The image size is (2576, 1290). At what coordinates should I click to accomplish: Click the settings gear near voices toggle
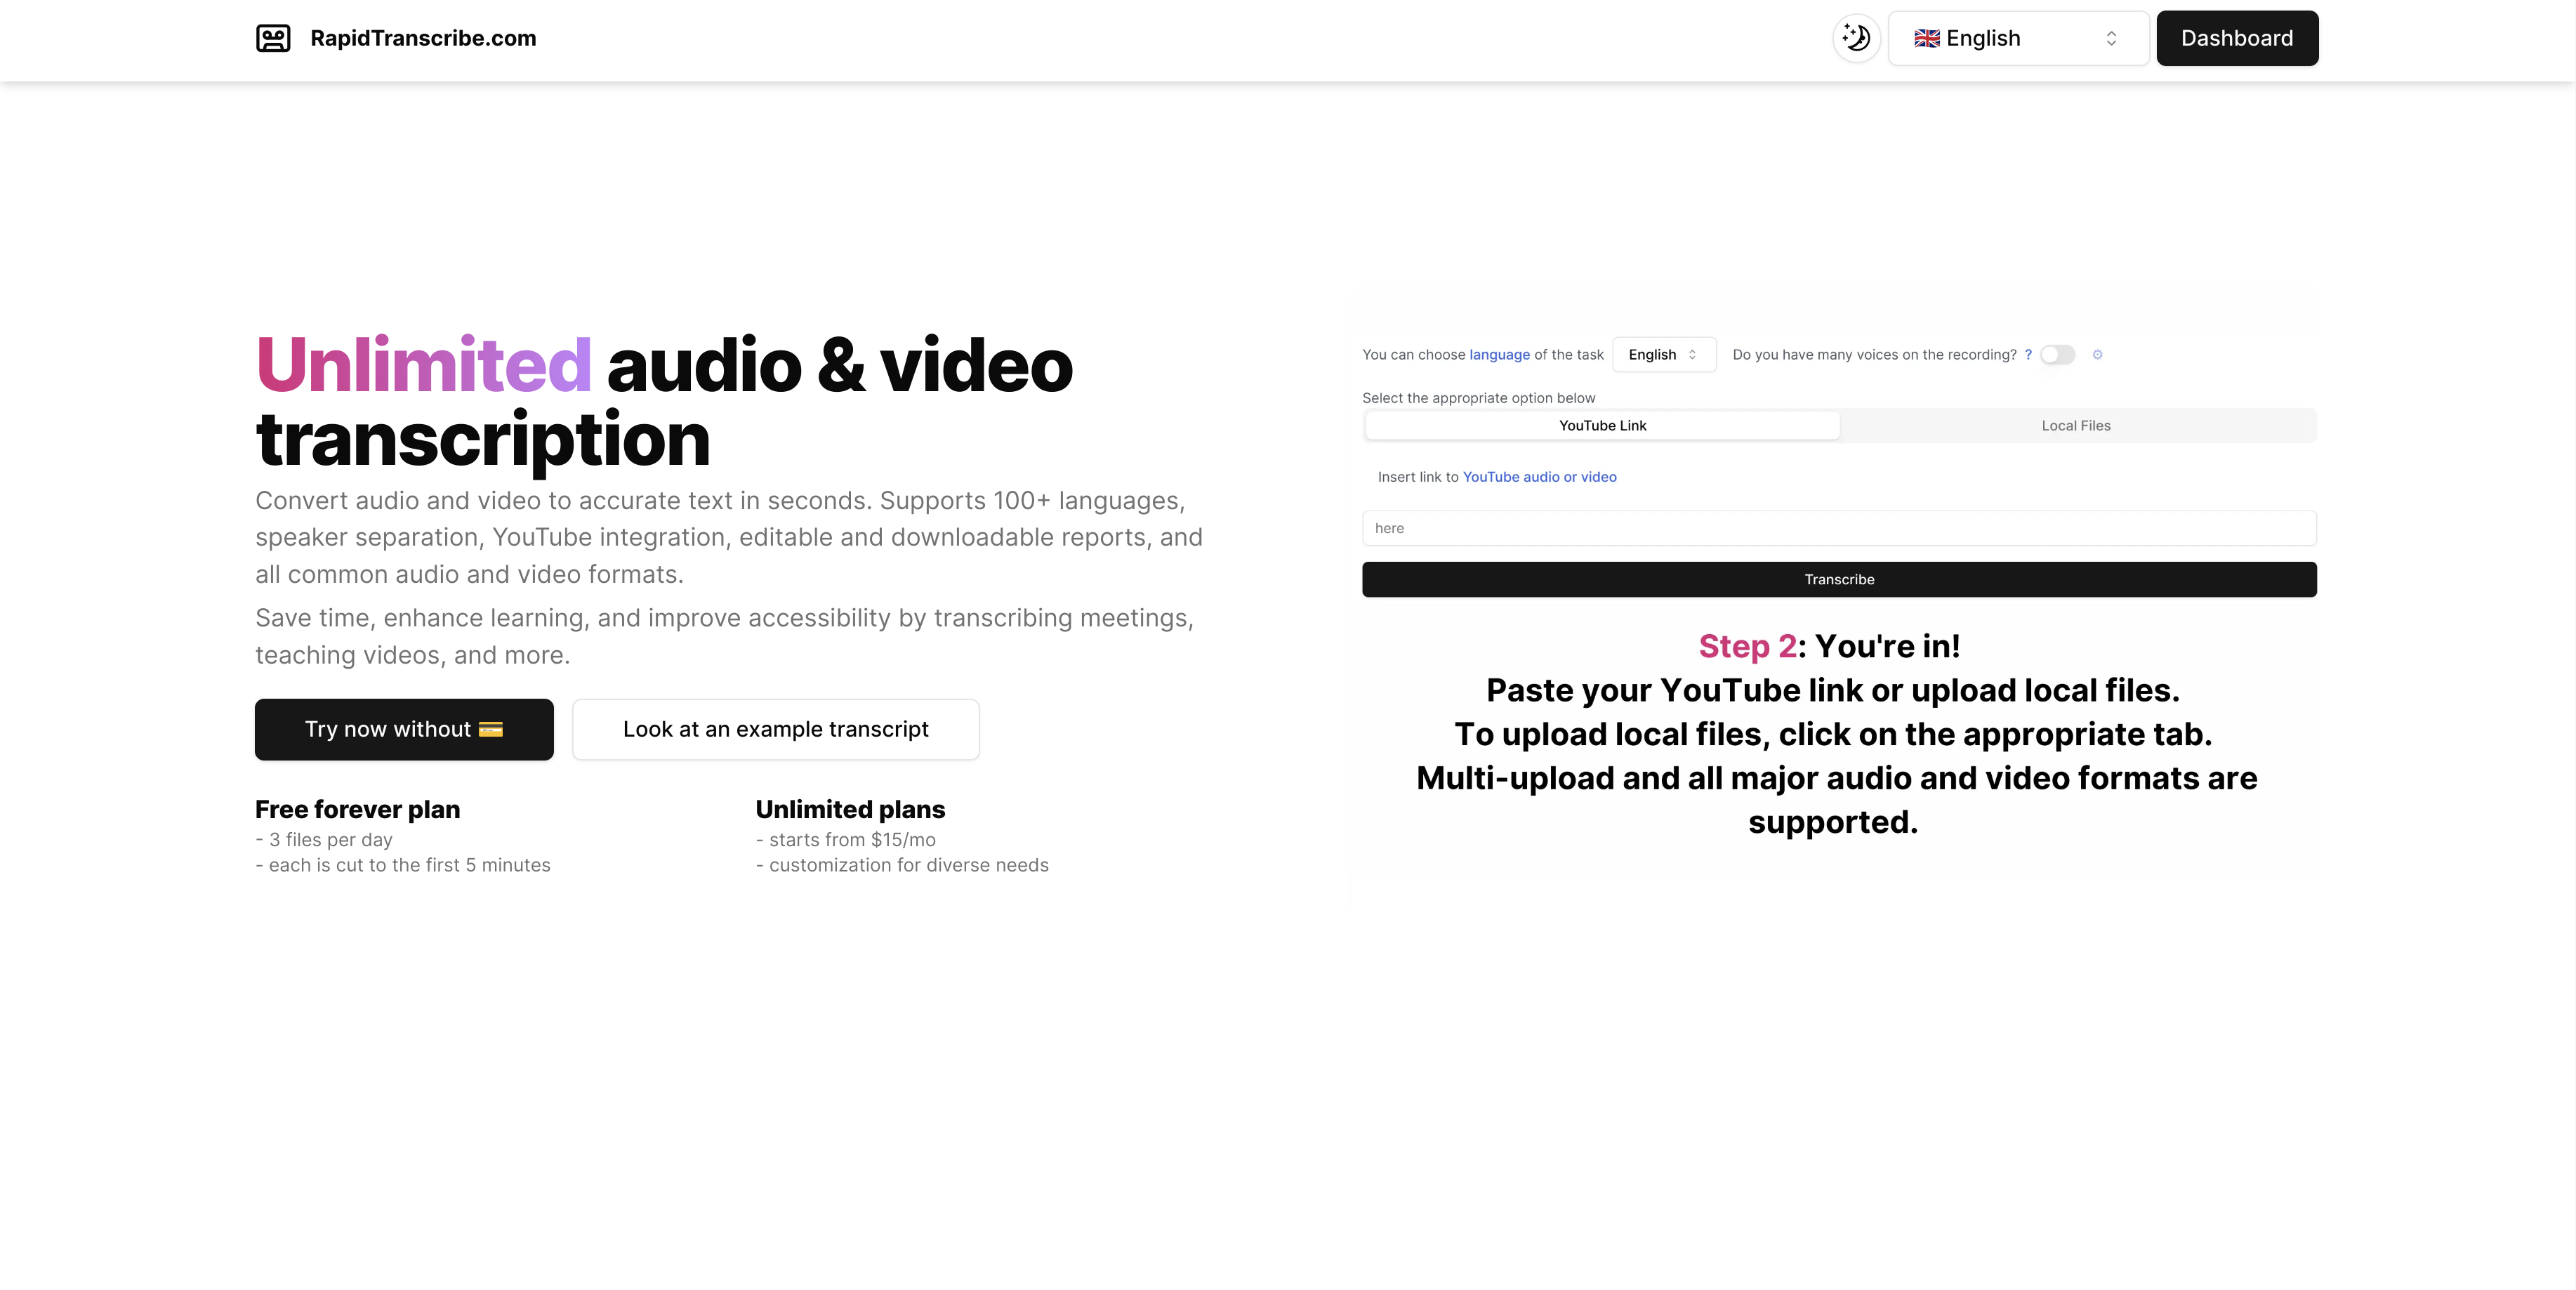[x=2097, y=354]
